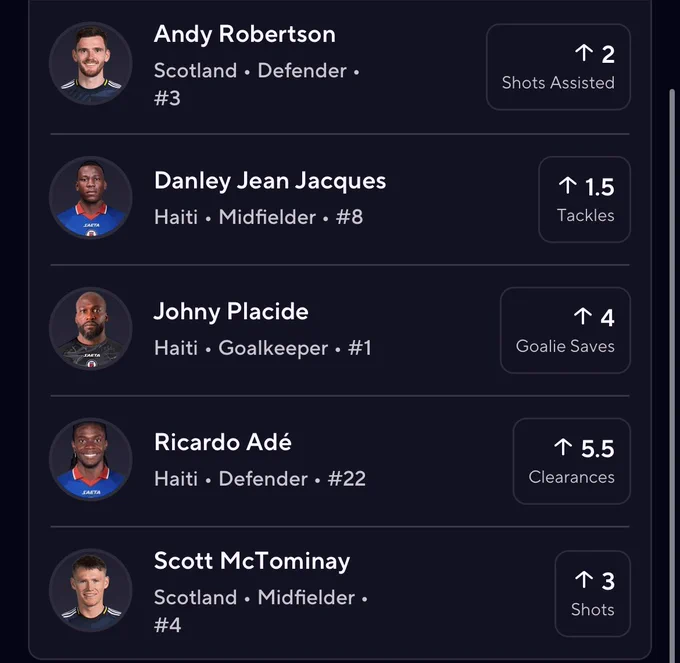This screenshot has height=663, width=680.
Task: Open the Andy Robertson name link
Action: [x=245, y=34]
